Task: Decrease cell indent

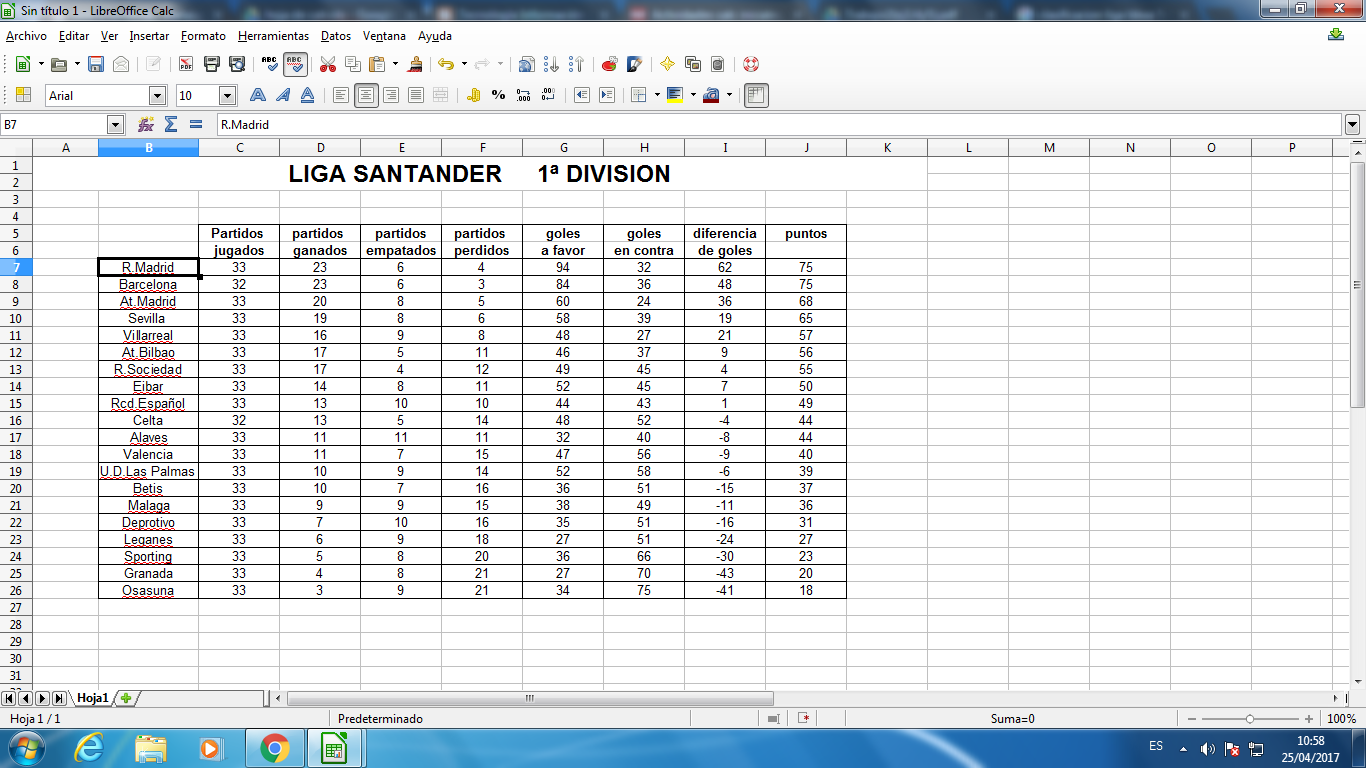Action: click(x=581, y=95)
